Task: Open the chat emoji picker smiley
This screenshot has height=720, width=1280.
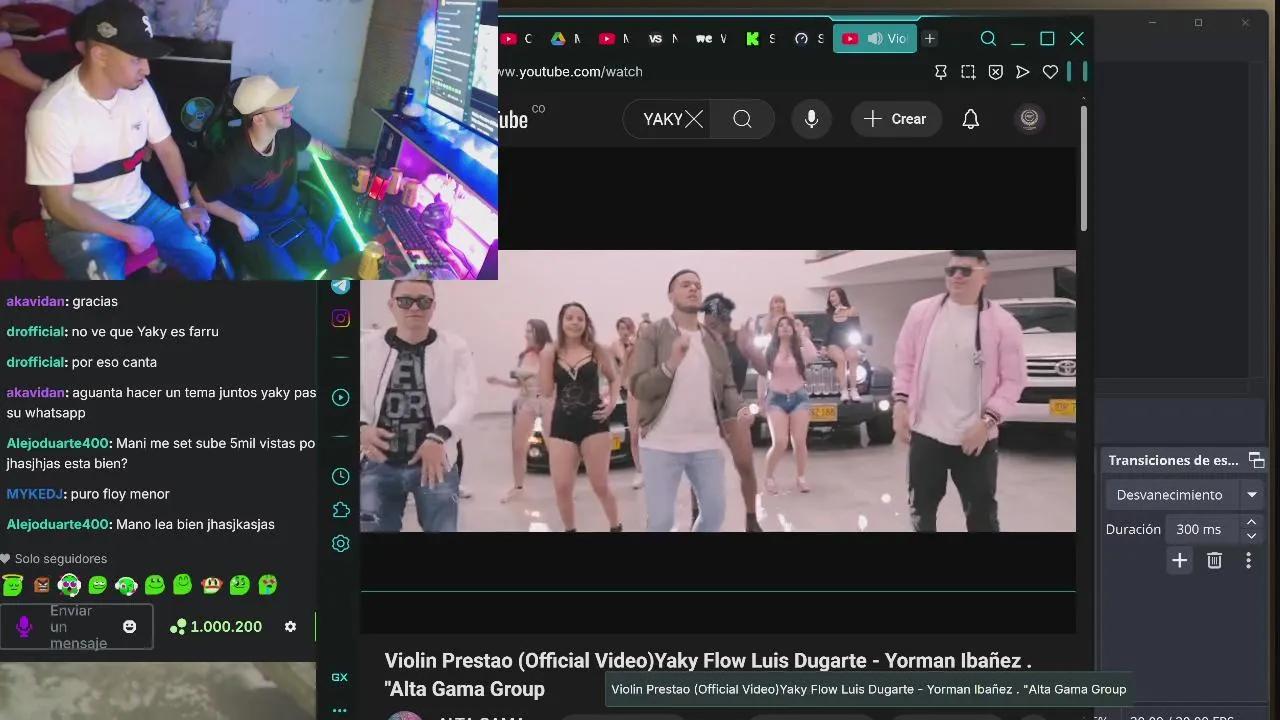Action: coord(129,626)
